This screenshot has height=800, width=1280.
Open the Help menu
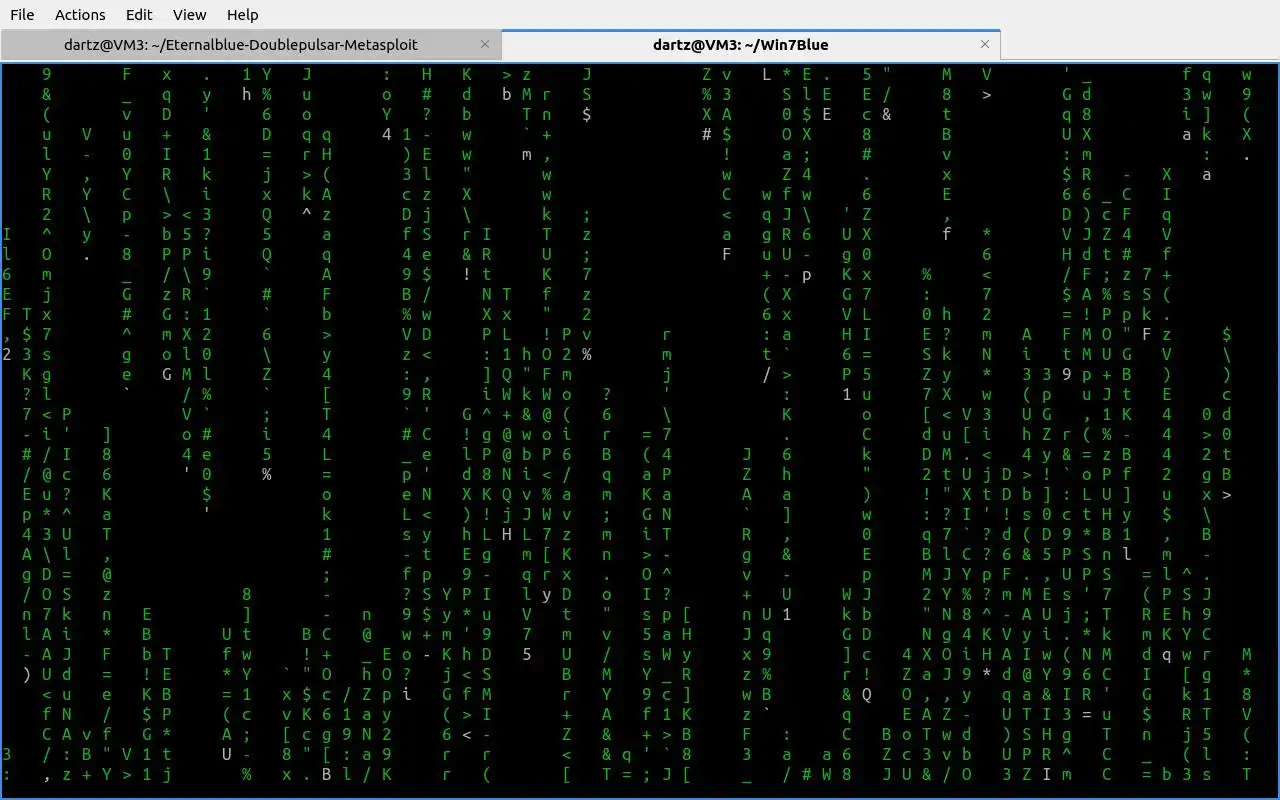(x=242, y=15)
